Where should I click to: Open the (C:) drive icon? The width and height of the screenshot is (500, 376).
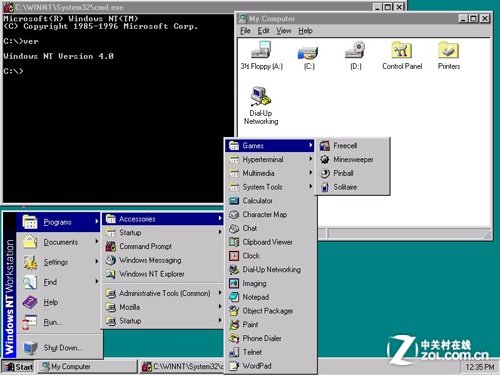click(308, 57)
